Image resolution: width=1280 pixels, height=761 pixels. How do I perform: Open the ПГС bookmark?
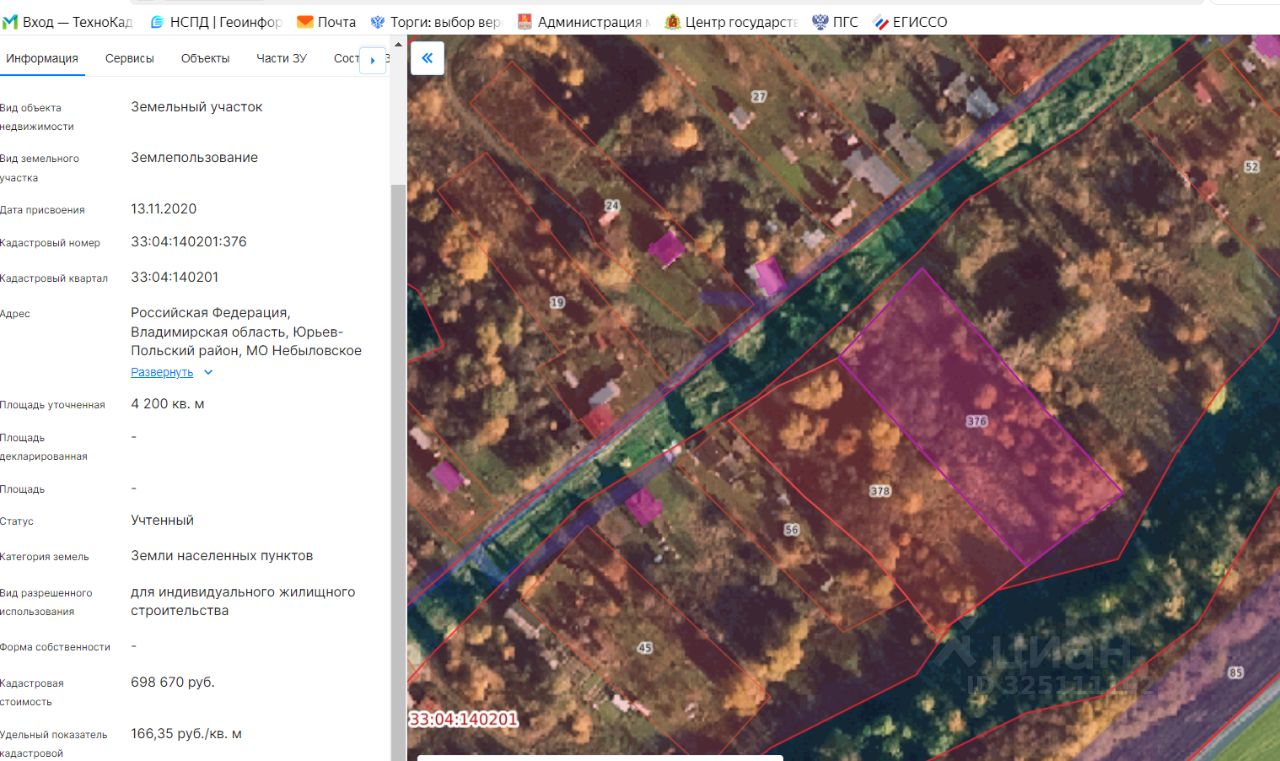pos(835,22)
